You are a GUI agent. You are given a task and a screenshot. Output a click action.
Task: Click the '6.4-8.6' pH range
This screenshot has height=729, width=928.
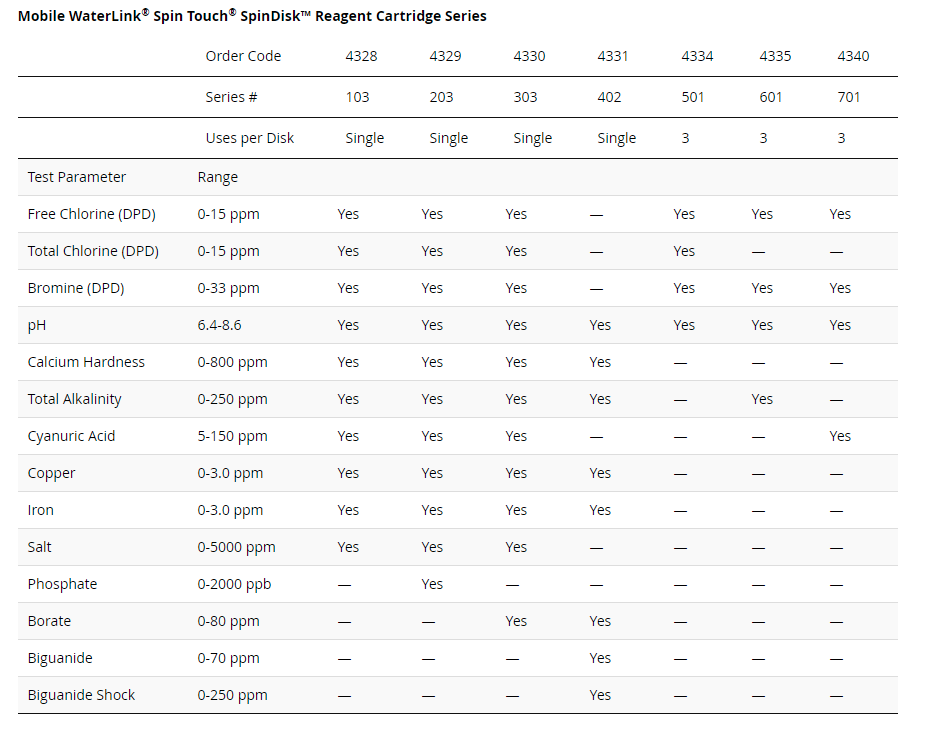pyautogui.click(x=220, y=325)
